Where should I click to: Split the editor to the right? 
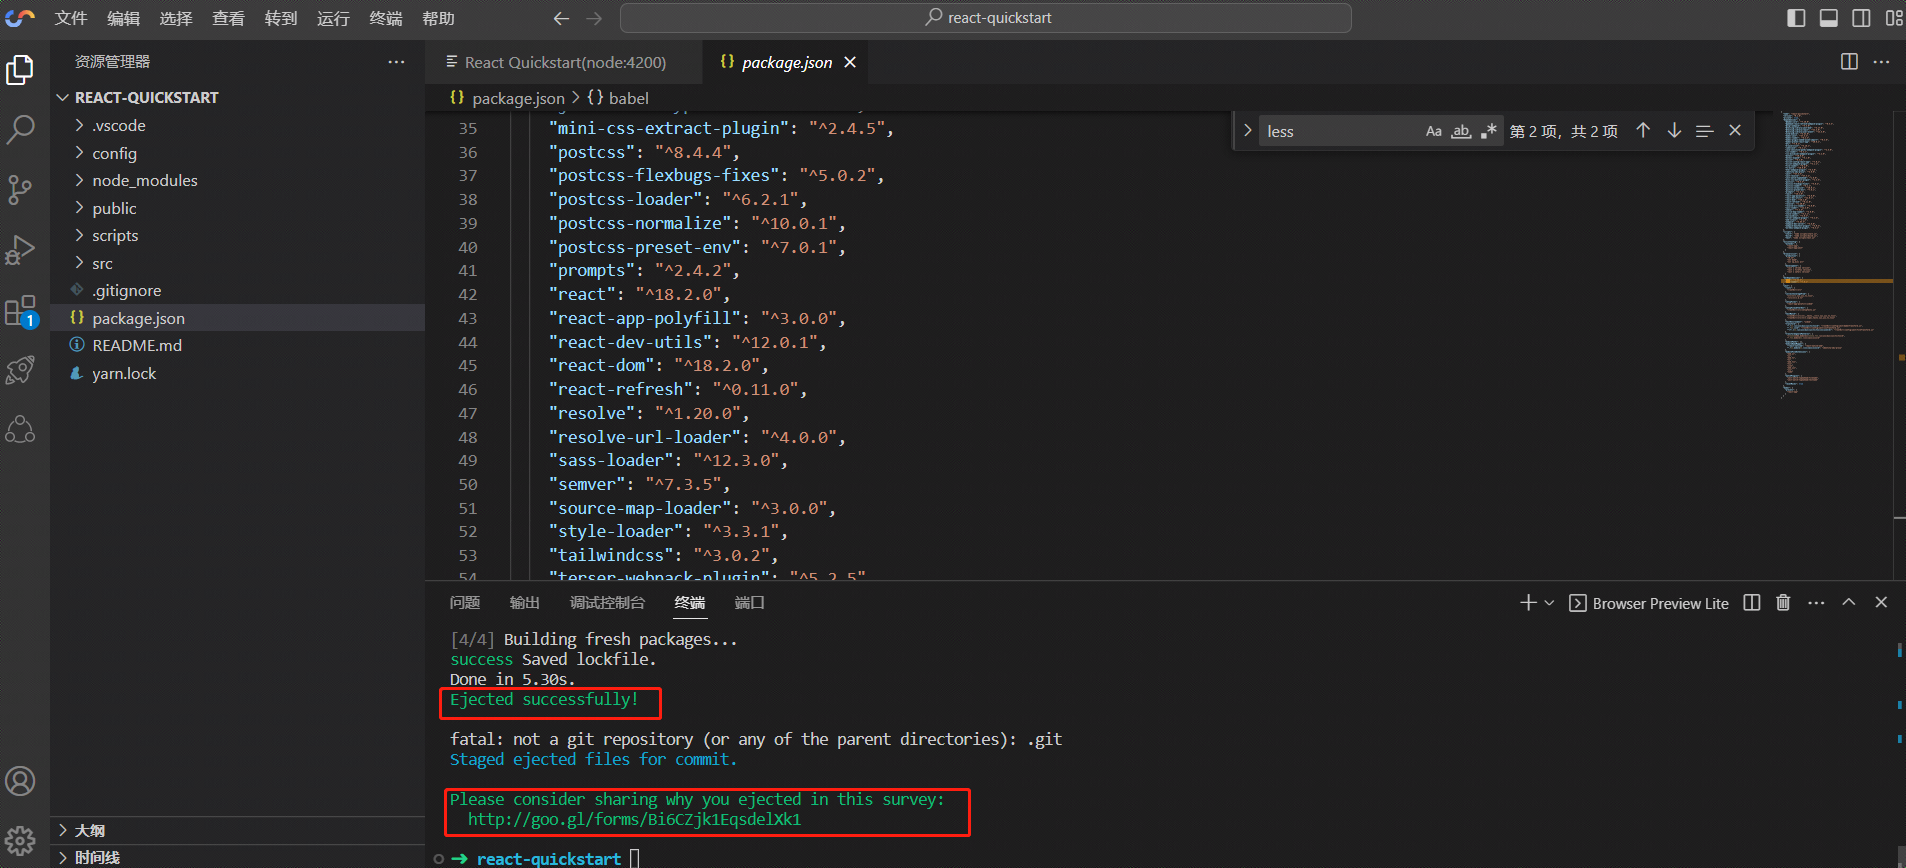pyautogui.click(x=1849, y=62)
